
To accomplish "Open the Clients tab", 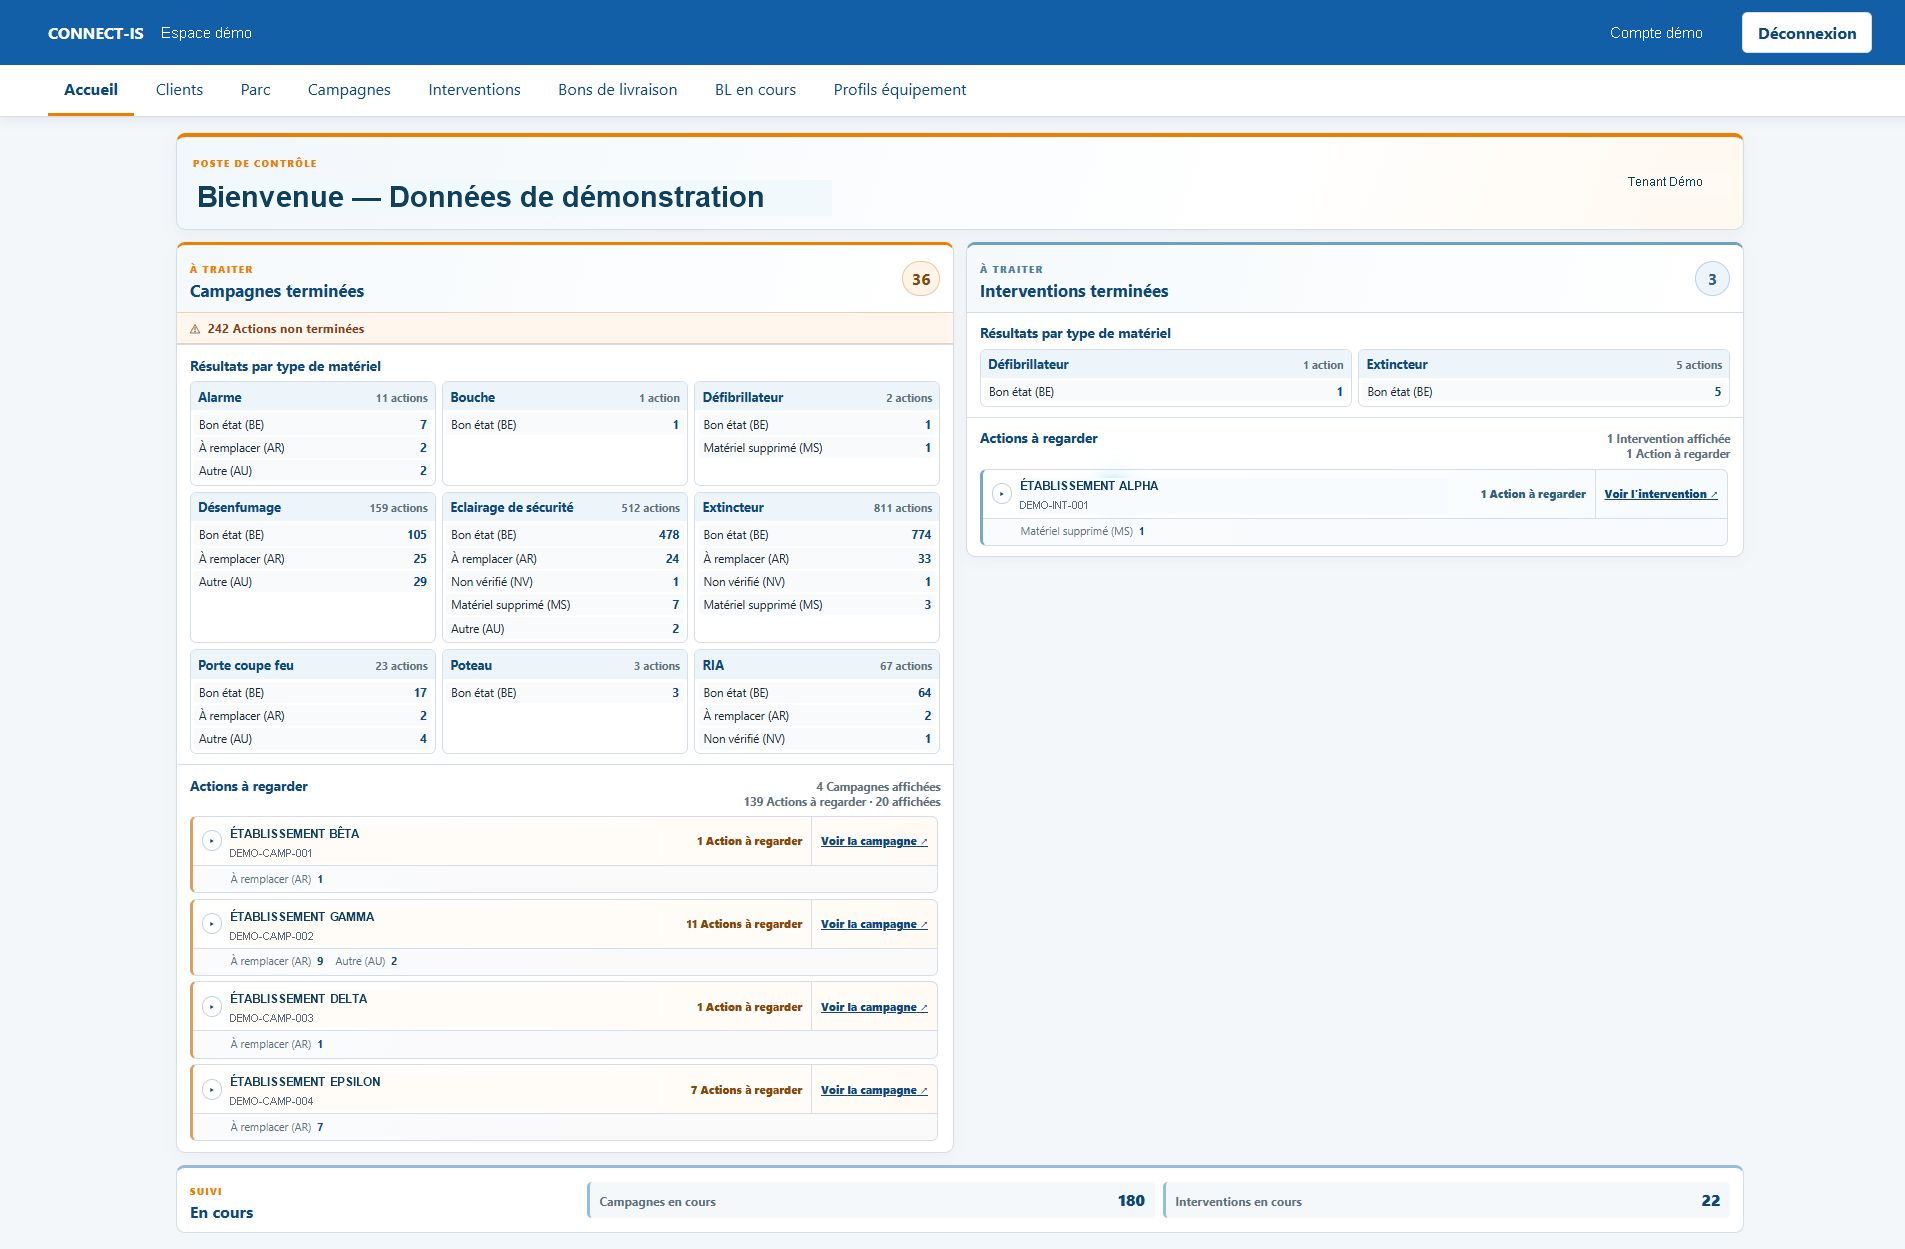I will click(x=179, y=90).
